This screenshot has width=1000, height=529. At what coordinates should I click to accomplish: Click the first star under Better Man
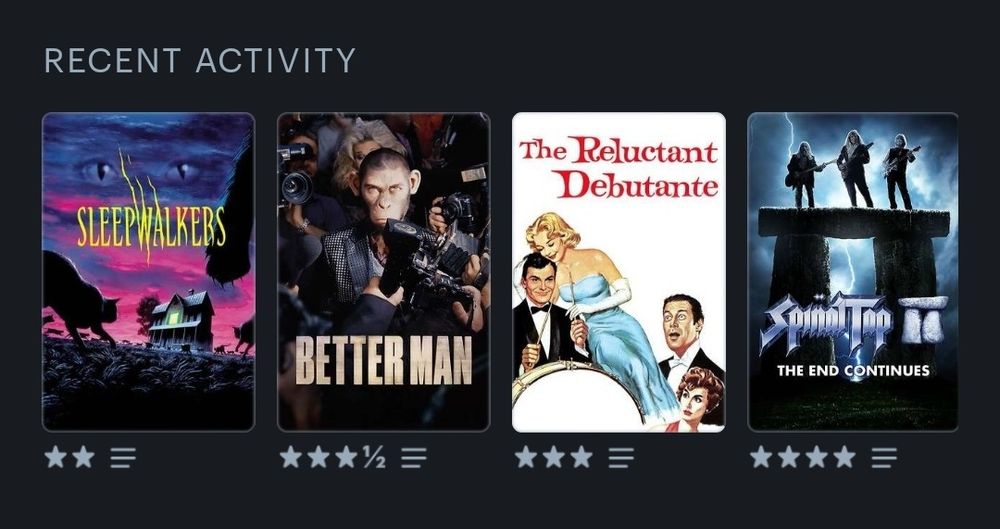(290, 457)
